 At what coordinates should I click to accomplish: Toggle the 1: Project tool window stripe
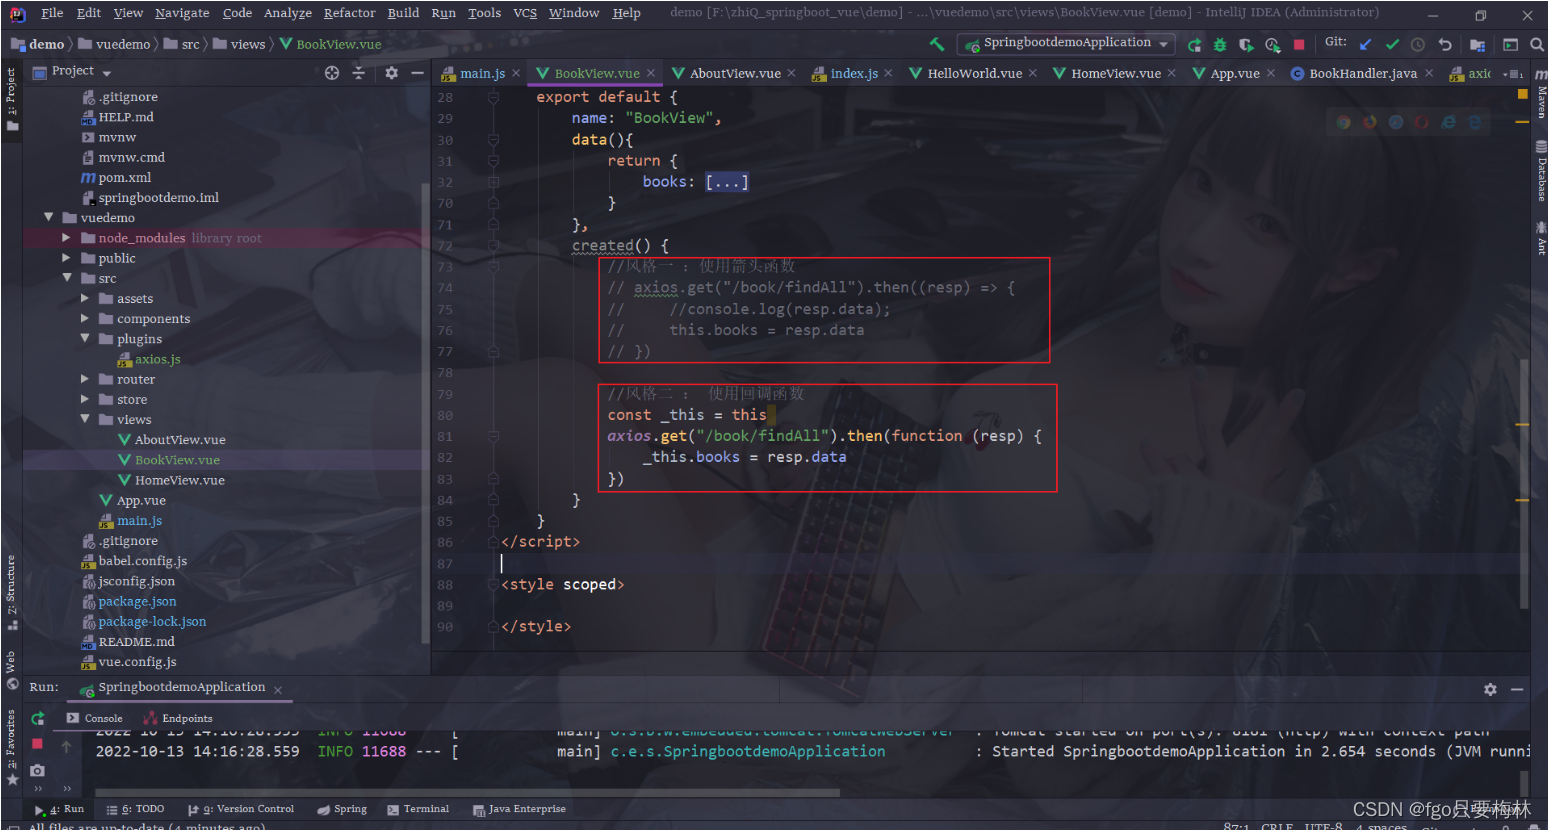coord(11,98)
